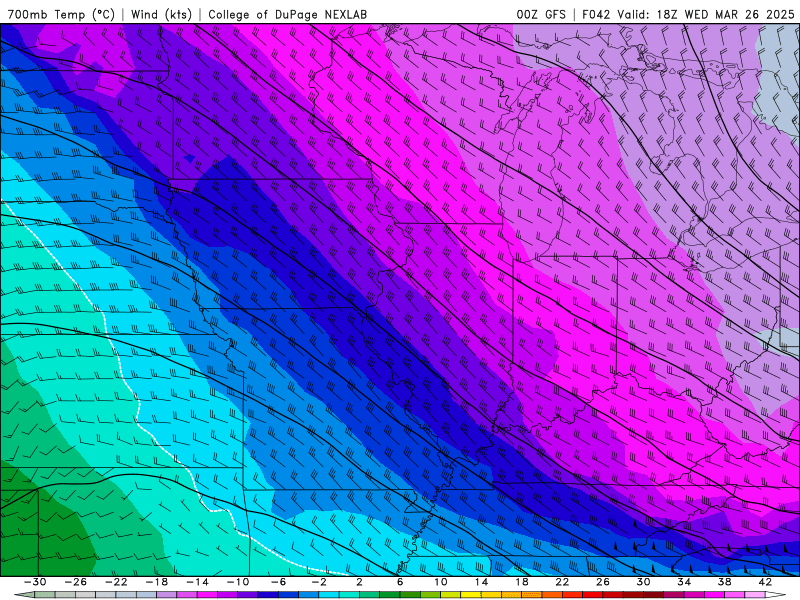
Task: Click the '38' color bar label
Action: tap(724, 582)
